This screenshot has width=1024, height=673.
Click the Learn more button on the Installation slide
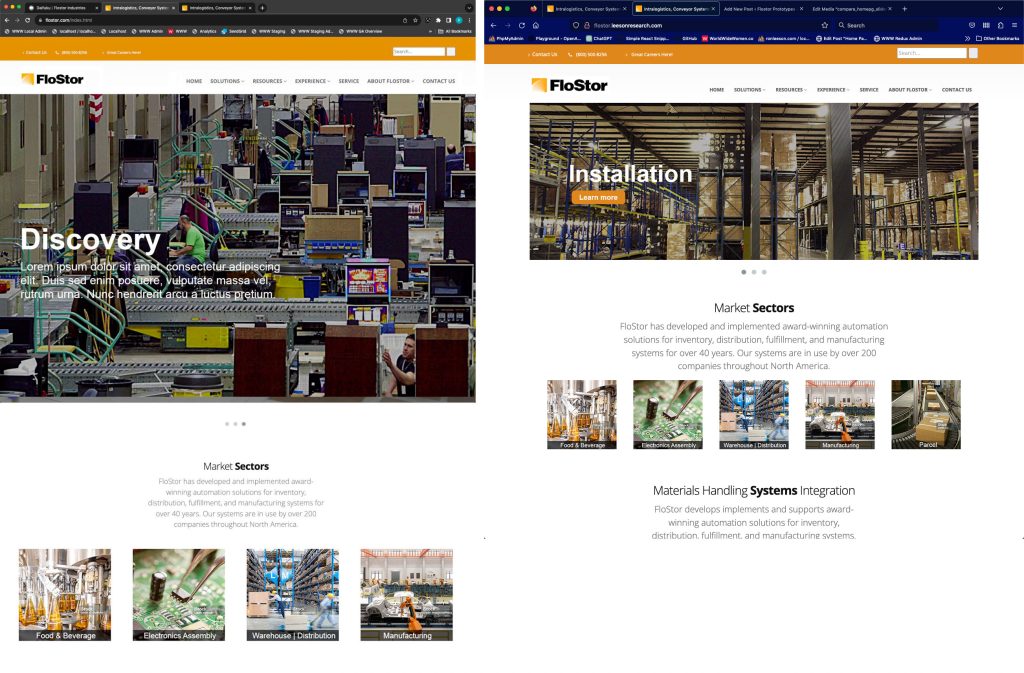click(598, 197)
